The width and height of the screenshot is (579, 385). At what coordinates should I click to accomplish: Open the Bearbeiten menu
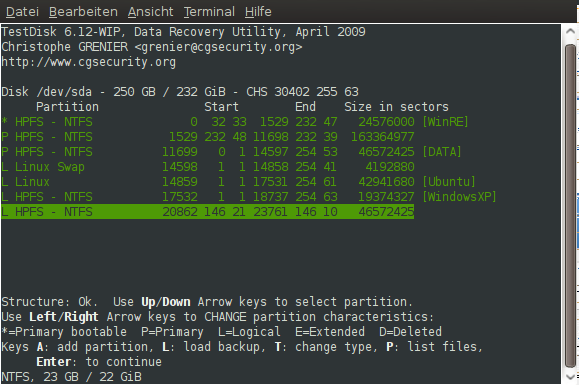83,12
